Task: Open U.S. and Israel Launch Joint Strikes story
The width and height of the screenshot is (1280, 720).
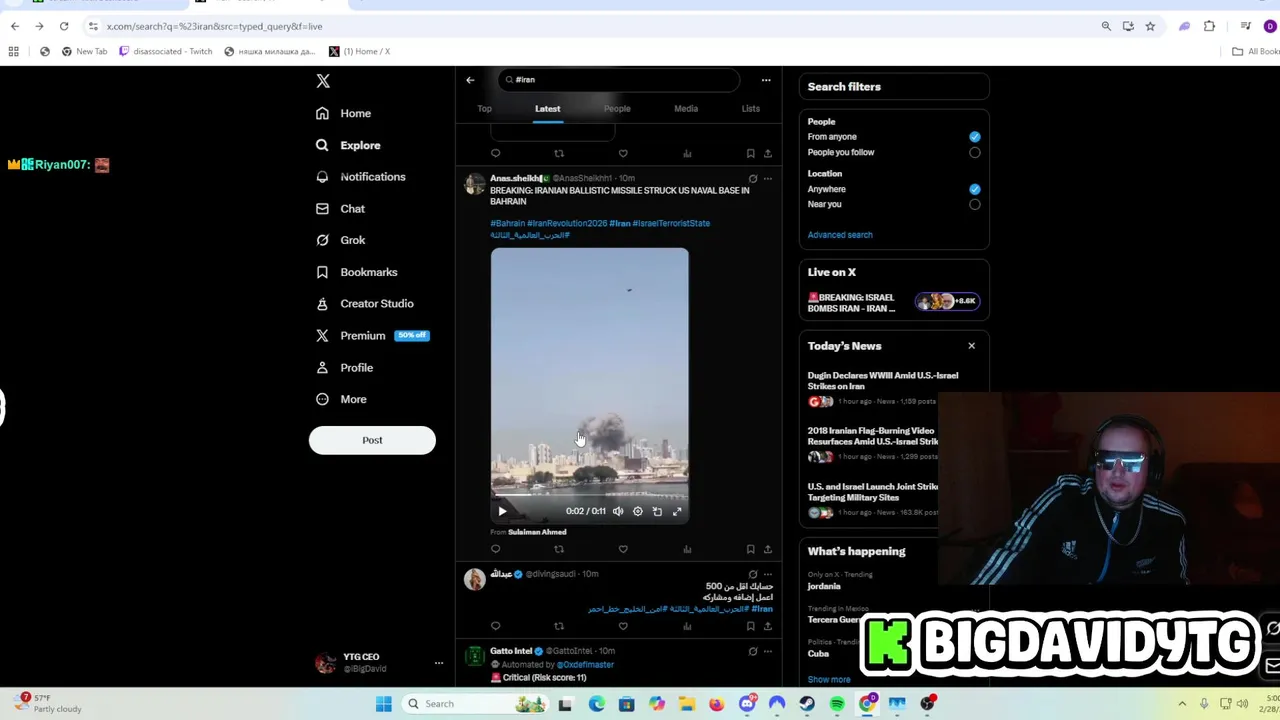Action: point(872,492)
